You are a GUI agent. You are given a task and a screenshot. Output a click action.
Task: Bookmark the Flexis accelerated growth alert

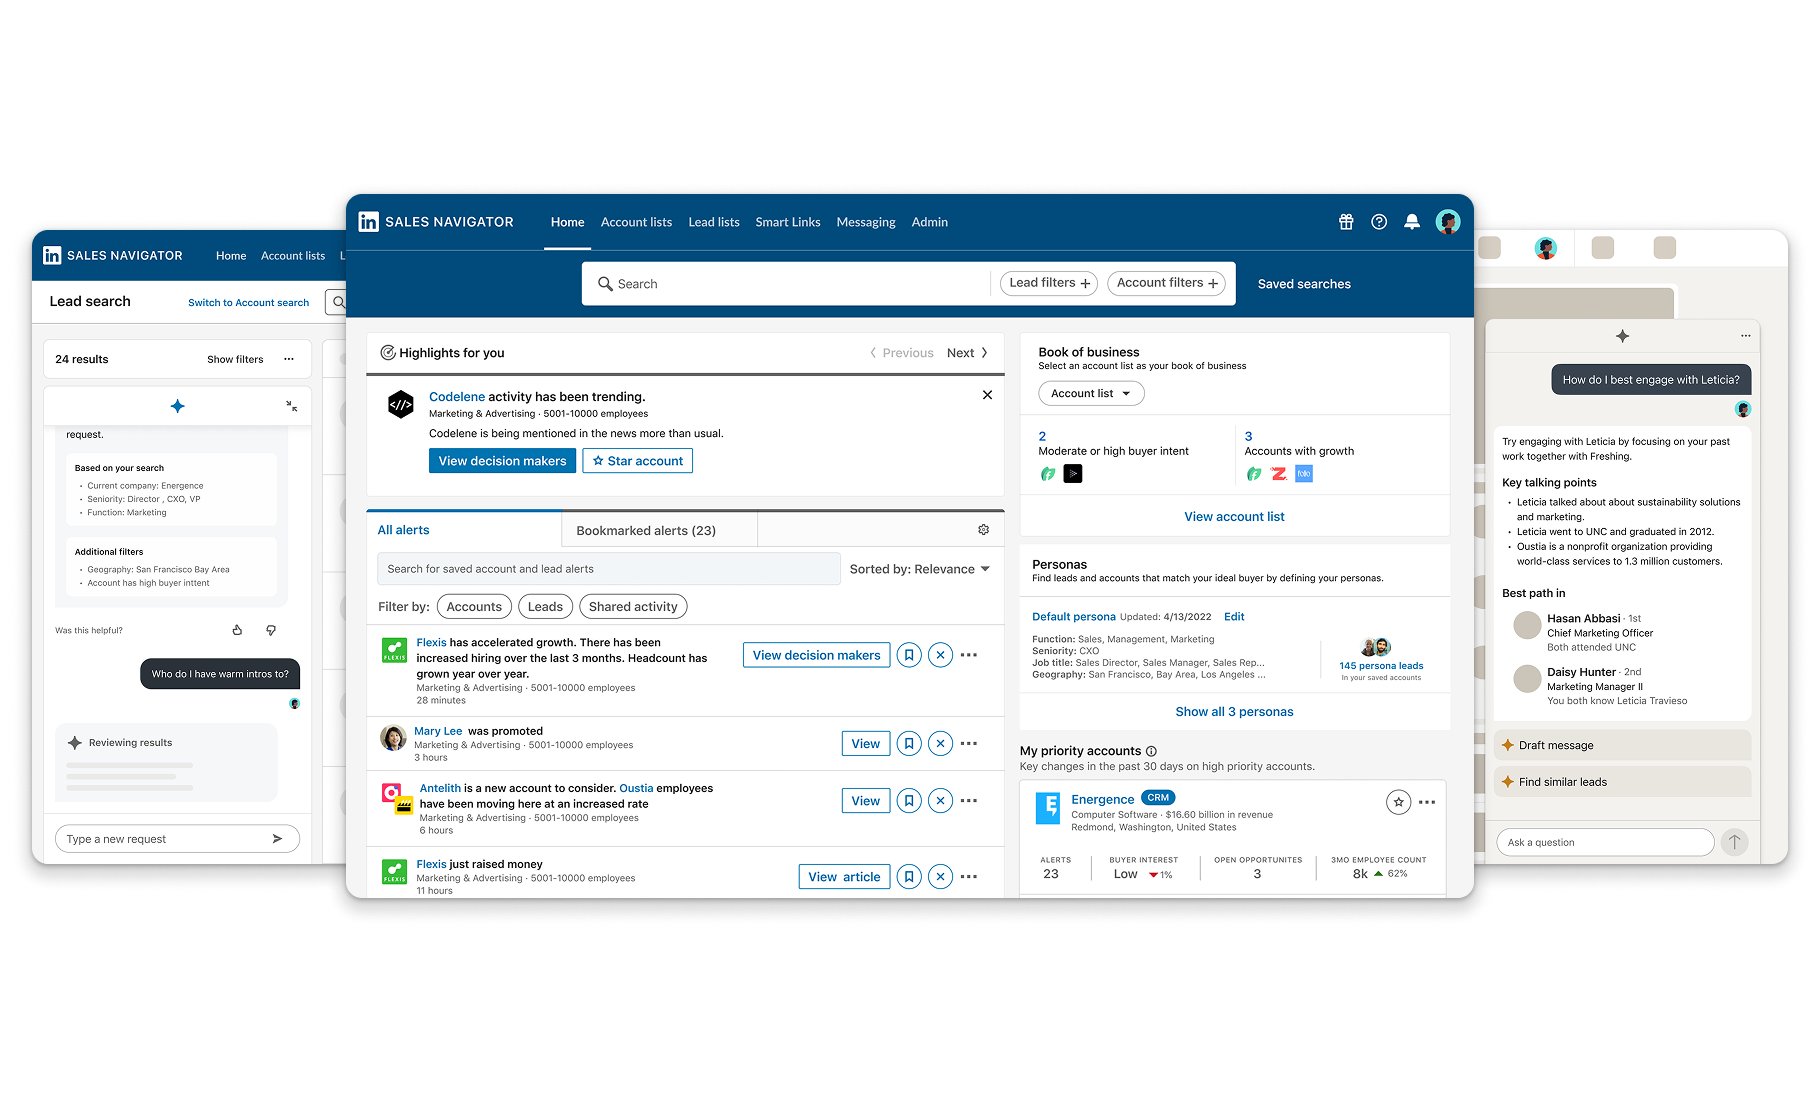coord(909,655)
